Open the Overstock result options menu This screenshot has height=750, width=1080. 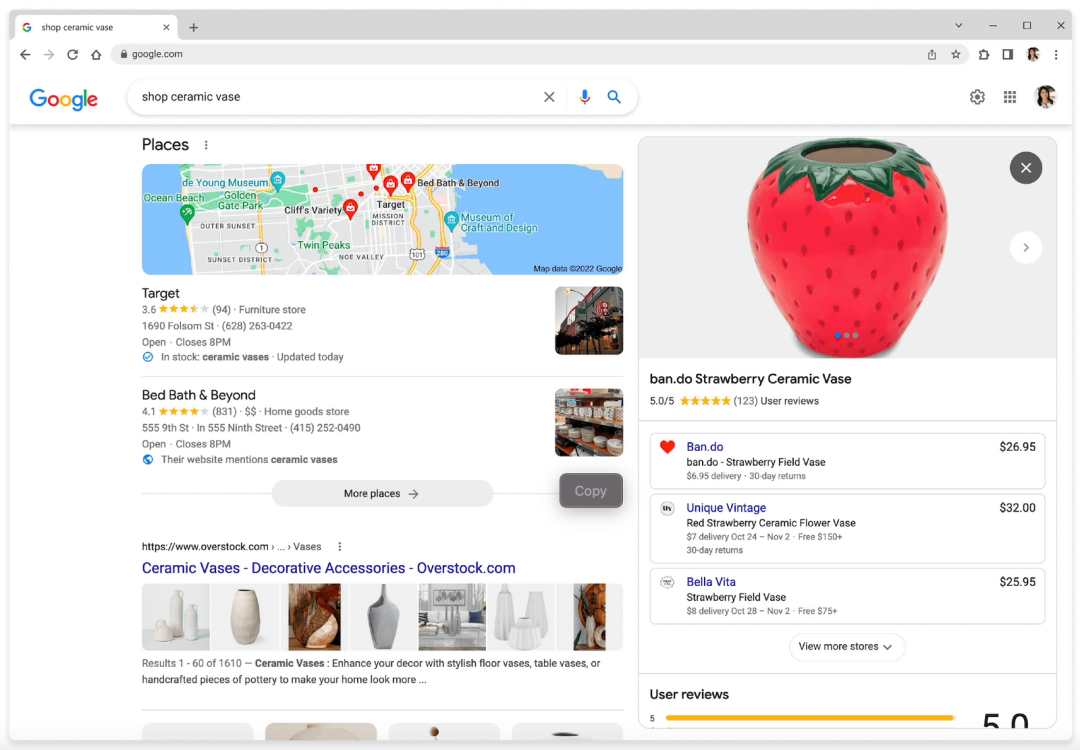pos(340,547)
